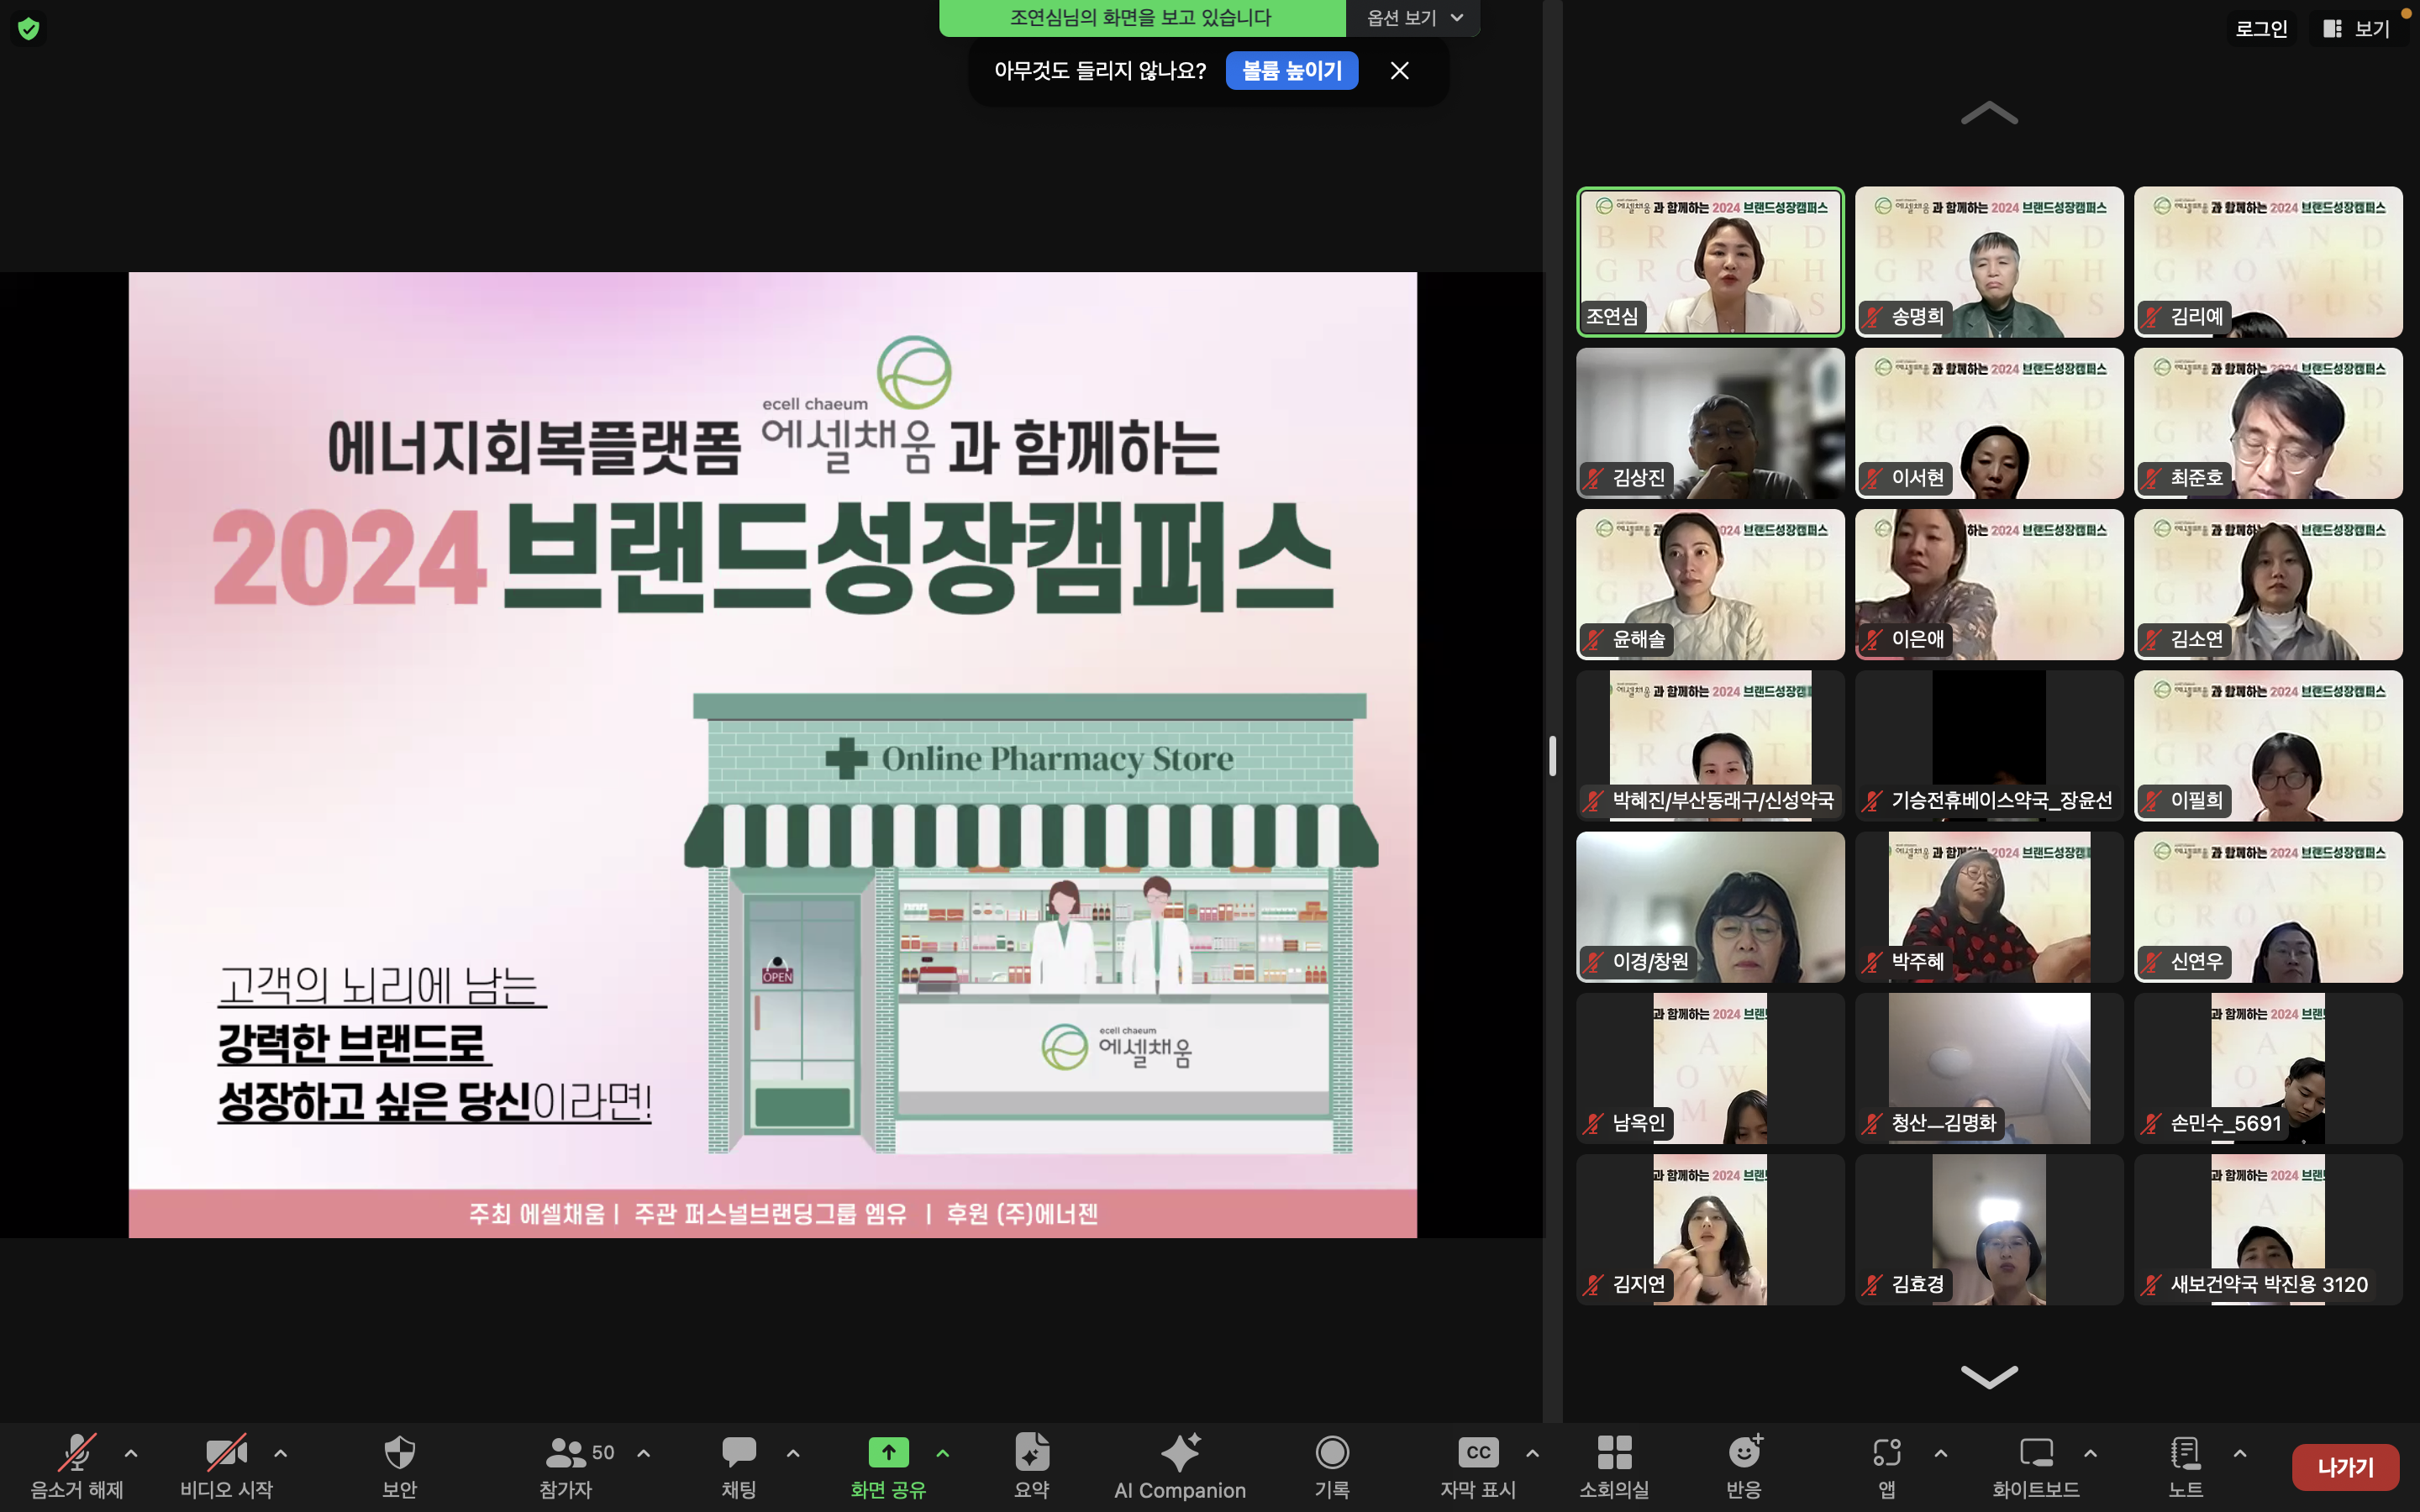Toggle captions with 자막 표시 CC
2420x1512 pixels.
click(x=1478, y=1453)
